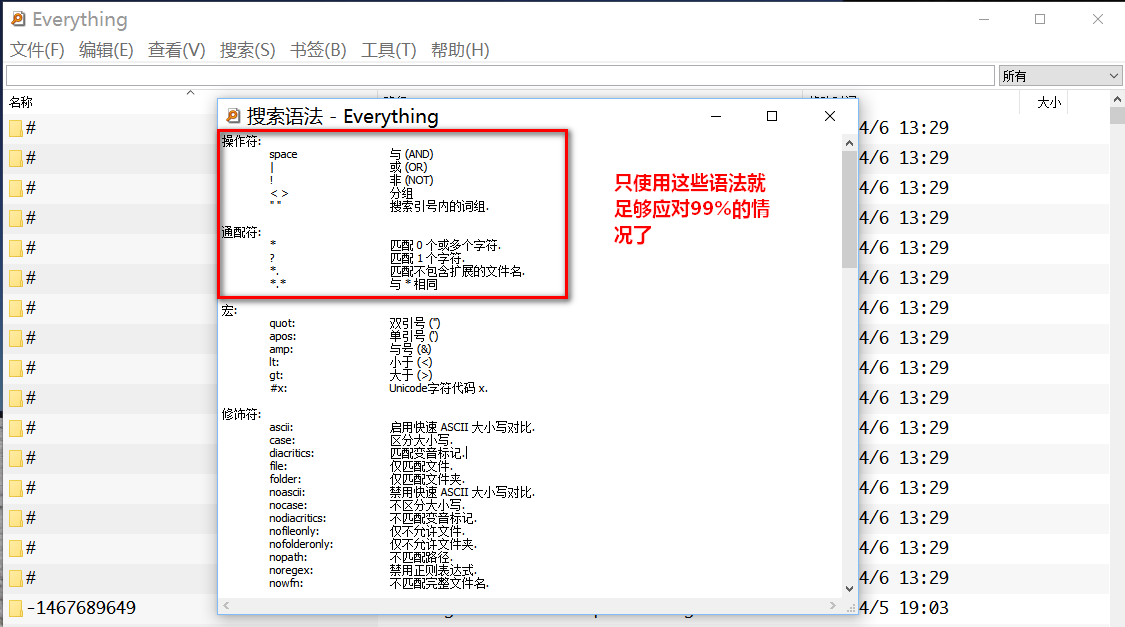Click the apos: macro entry

tap(283, 336)
